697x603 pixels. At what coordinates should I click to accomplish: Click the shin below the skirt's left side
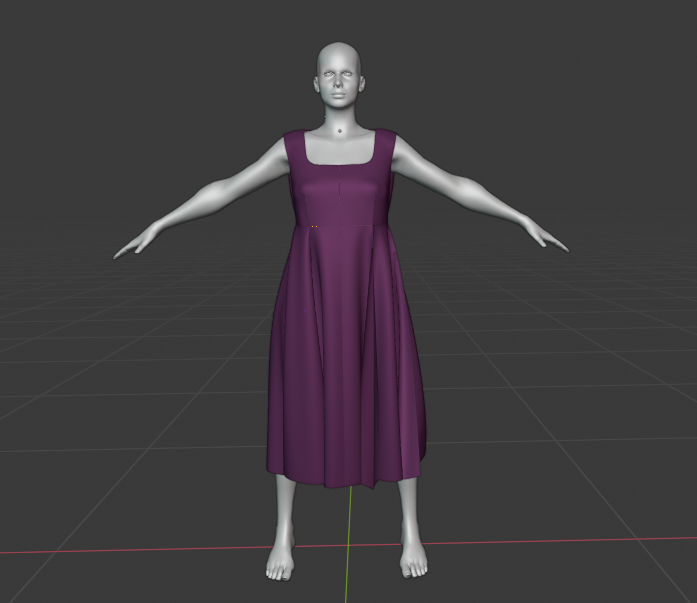click(284, 510)
